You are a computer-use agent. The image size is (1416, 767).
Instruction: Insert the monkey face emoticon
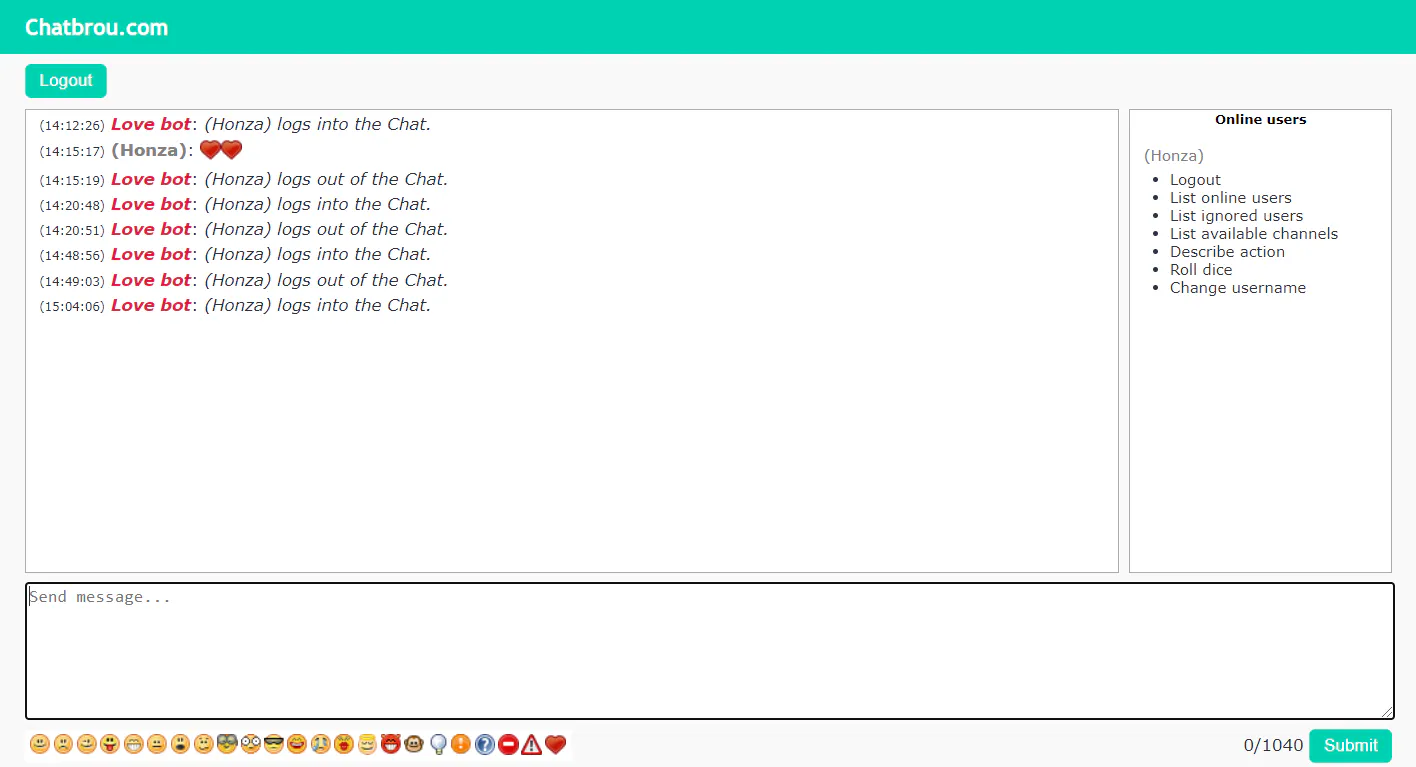point(414,744)
